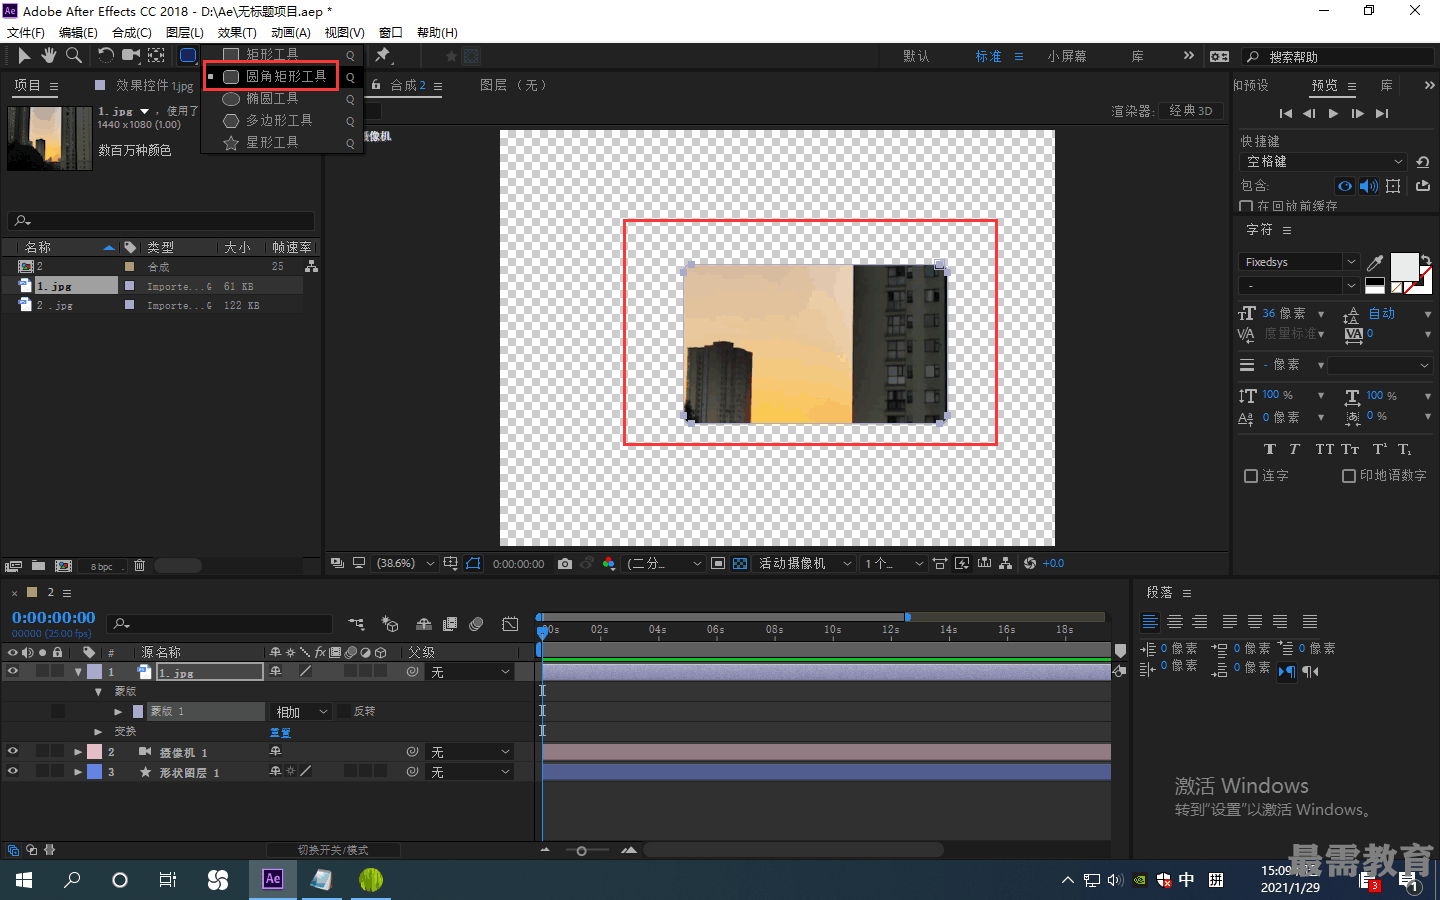
Task: Expand 变换 transform property group
Action: click(98, 732)
